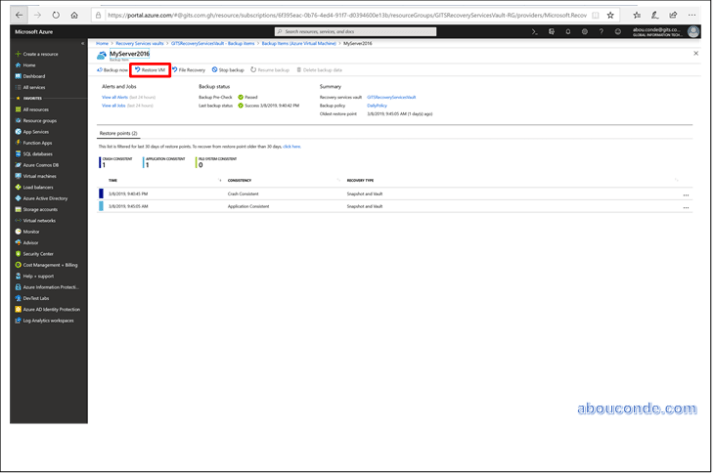
Task: Click the browser refresh icon
Action: [55, 15]
